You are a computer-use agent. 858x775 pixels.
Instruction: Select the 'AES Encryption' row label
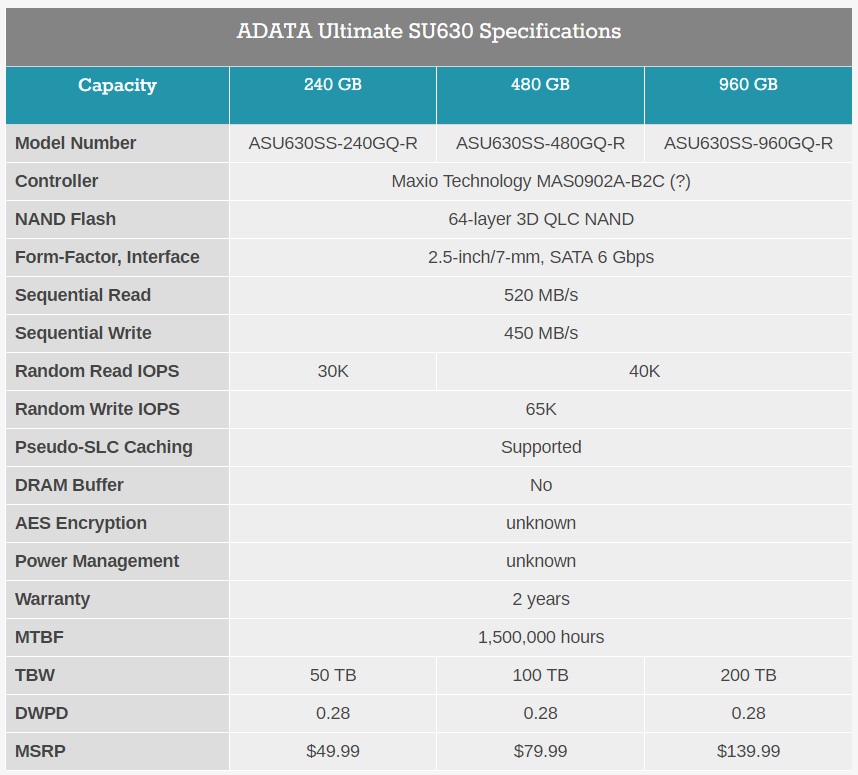pyautogui.click(x=80, y=523)
